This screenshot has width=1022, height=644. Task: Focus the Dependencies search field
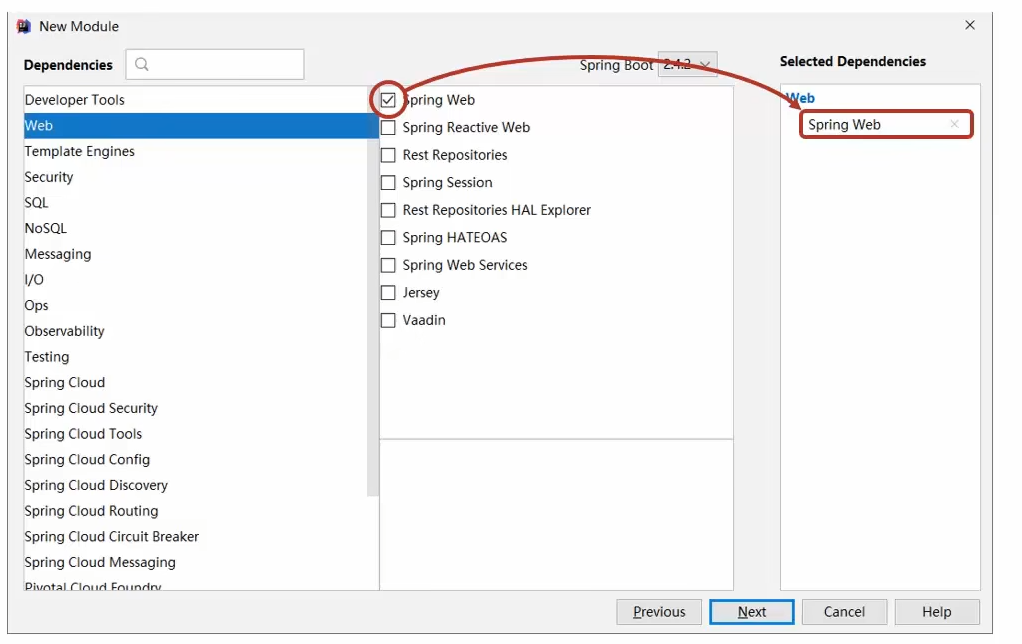pyautogui.click(x=215, y=64)
